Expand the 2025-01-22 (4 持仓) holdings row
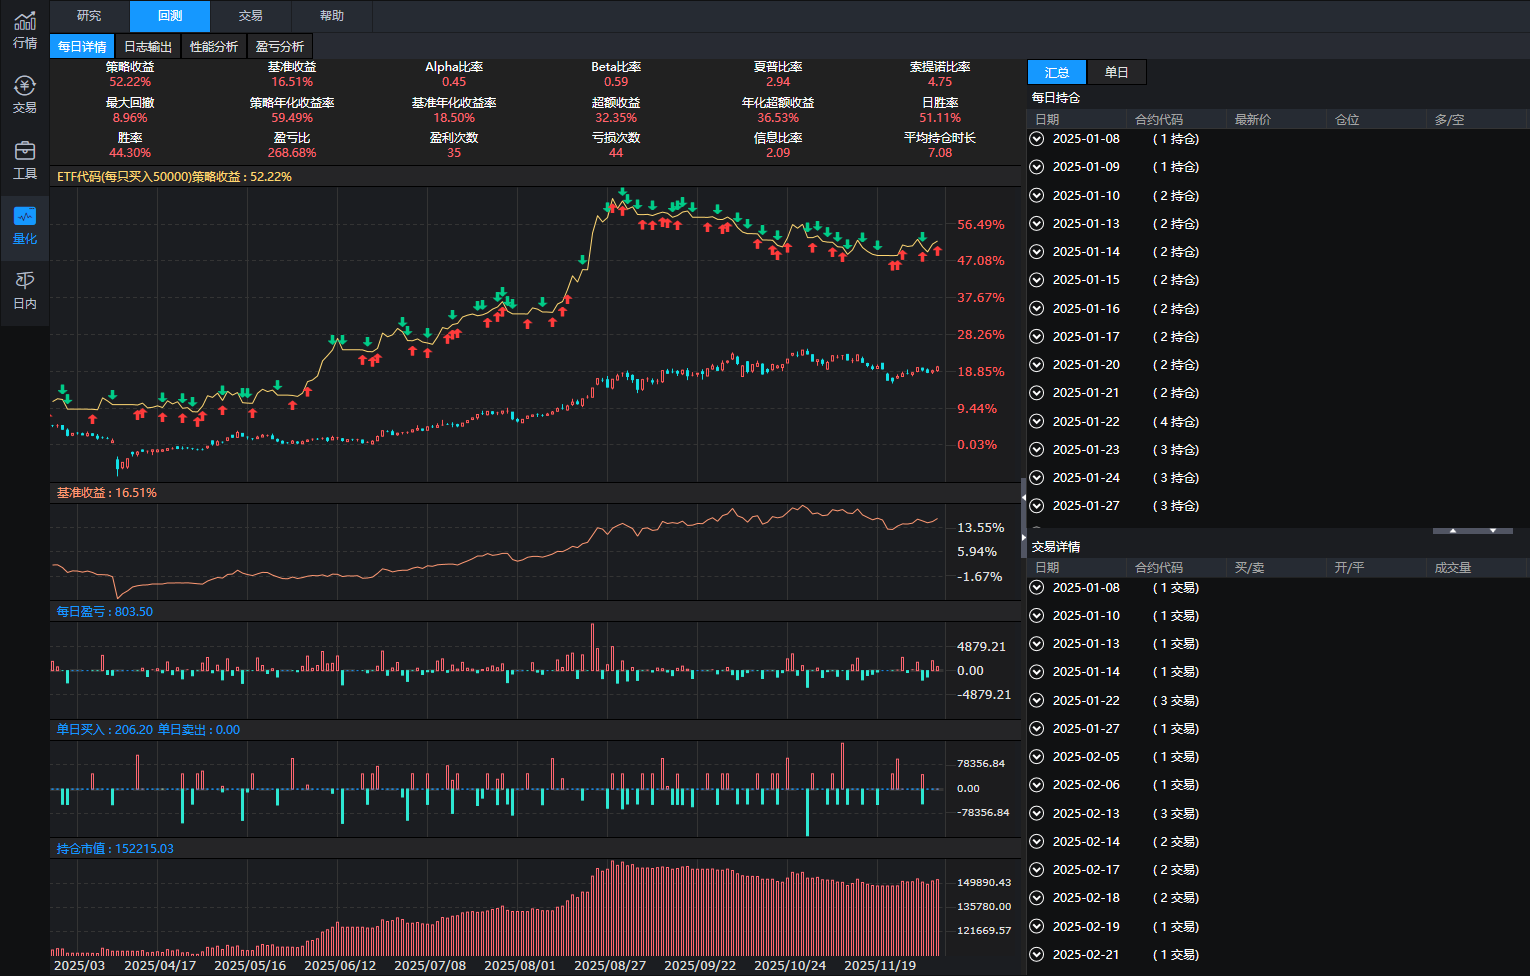1530x976 pixels. (x=1037, y=422)
